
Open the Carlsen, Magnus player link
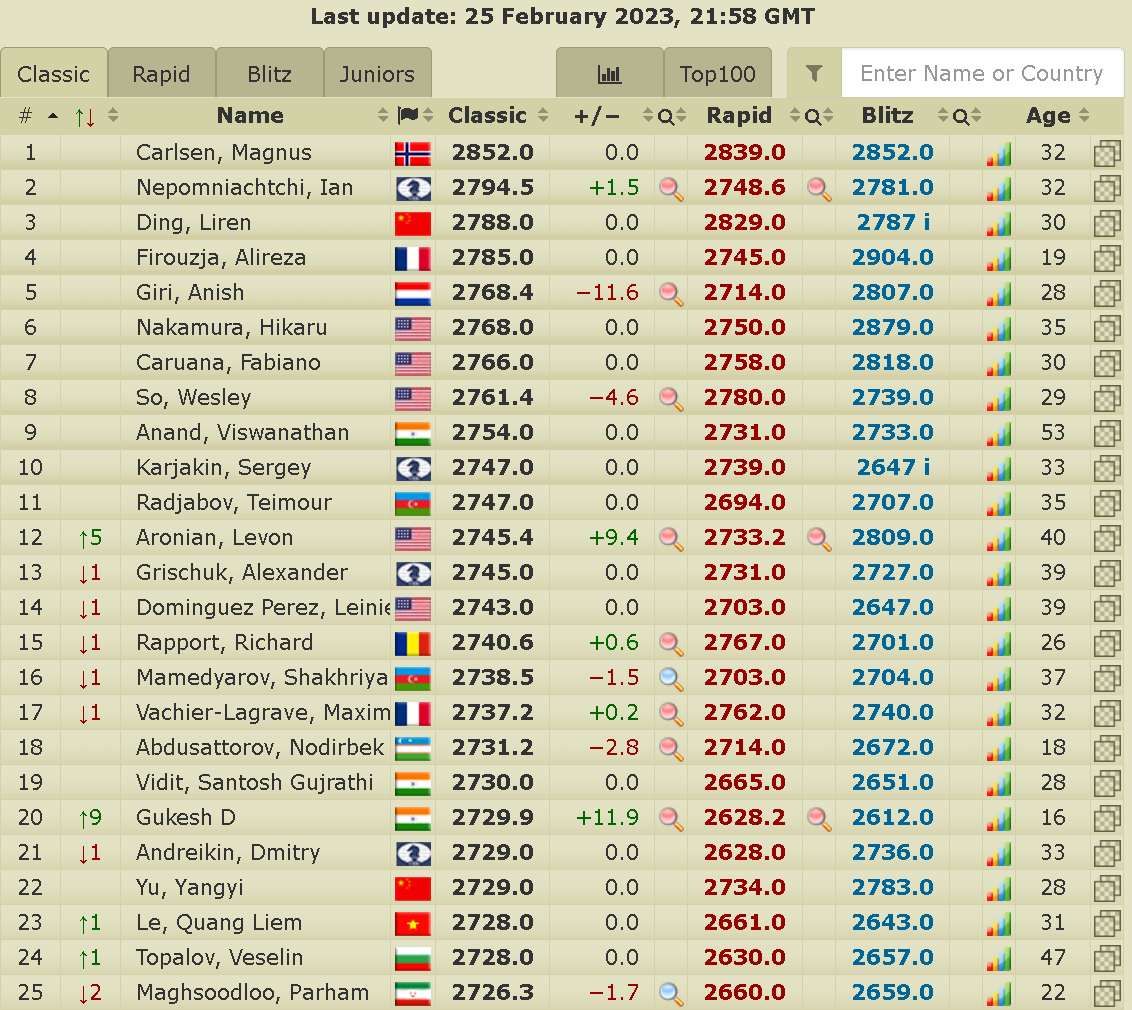224,153
